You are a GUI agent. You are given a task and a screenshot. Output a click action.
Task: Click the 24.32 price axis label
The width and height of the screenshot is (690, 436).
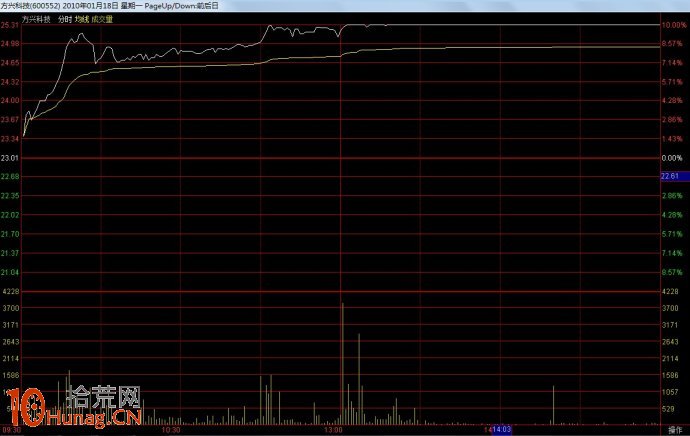[x=10, y=82]
